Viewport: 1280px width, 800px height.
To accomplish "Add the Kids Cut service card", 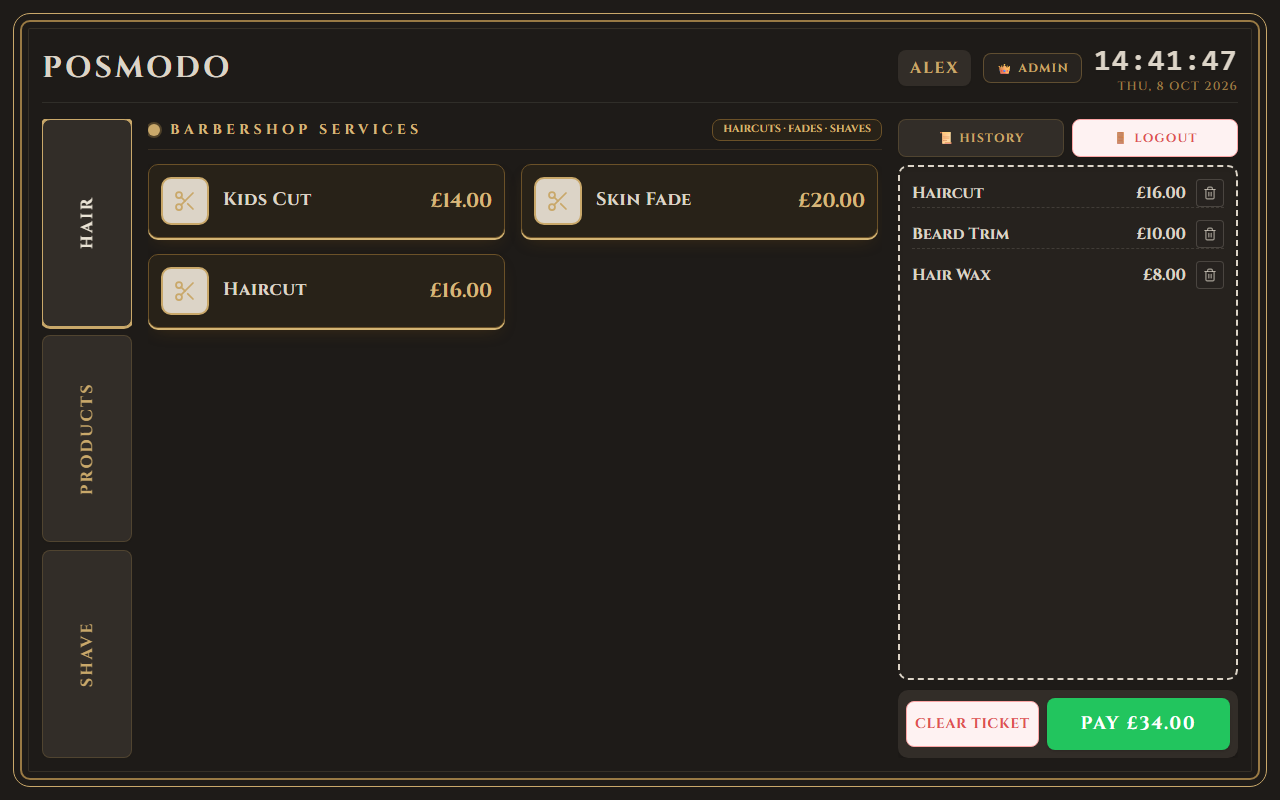I will (326, 201).
